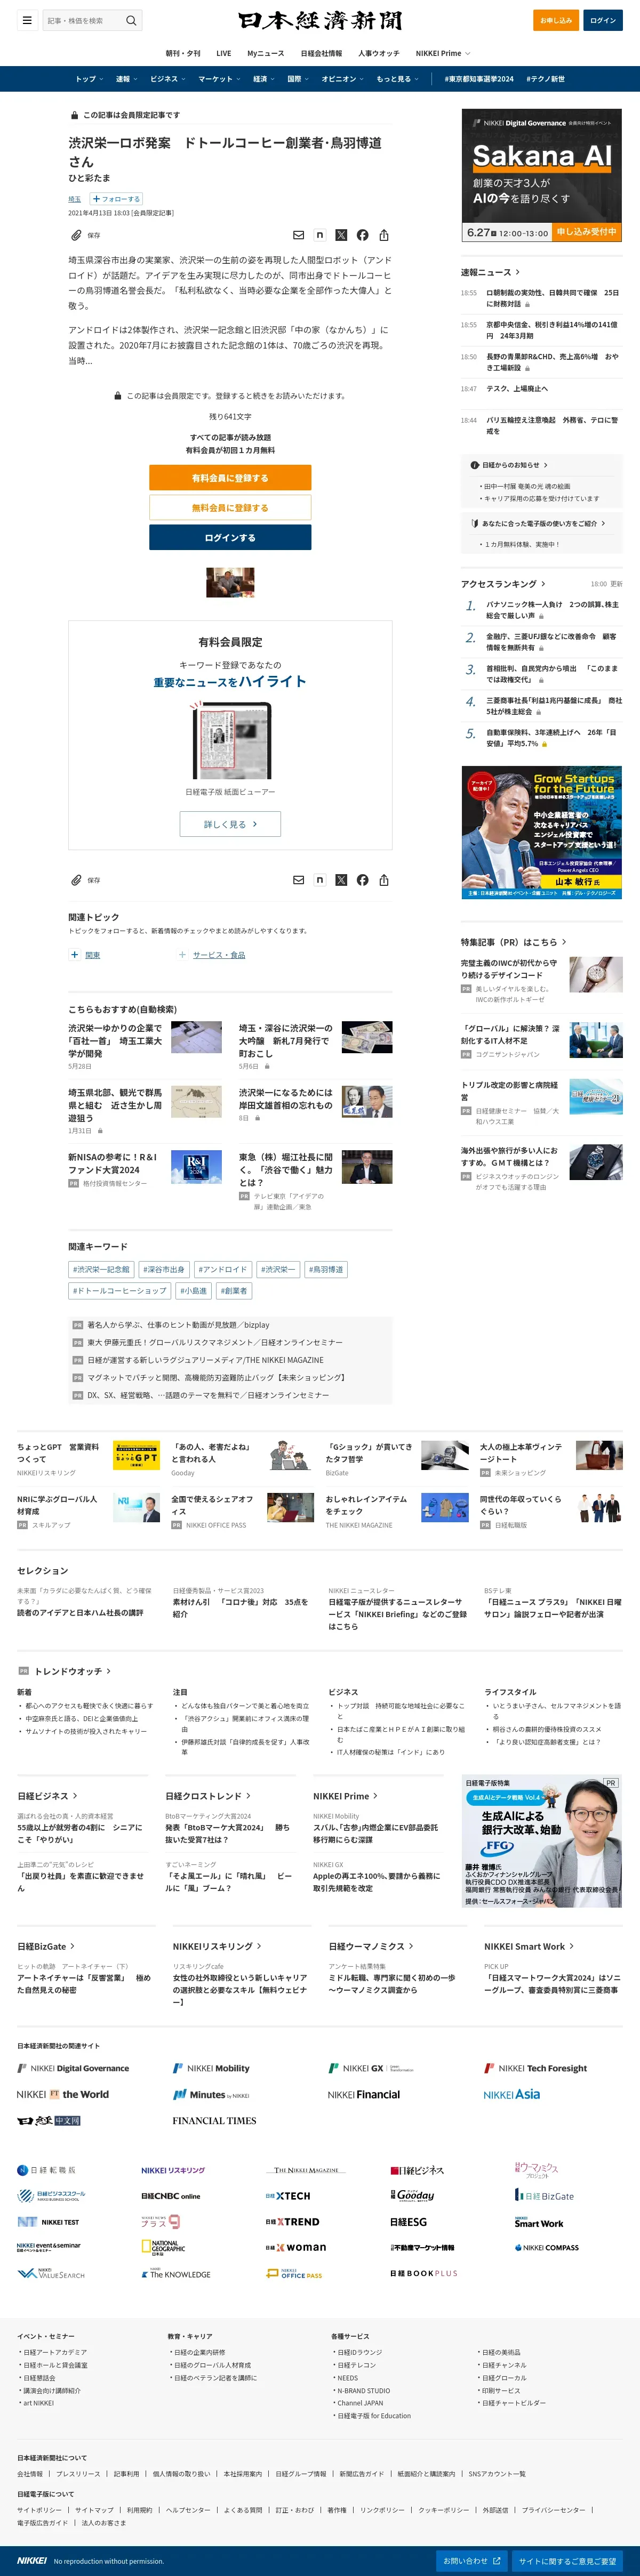Open the hamburger menu icon
Screen dimensions: 640x2576
click(27, 20)
